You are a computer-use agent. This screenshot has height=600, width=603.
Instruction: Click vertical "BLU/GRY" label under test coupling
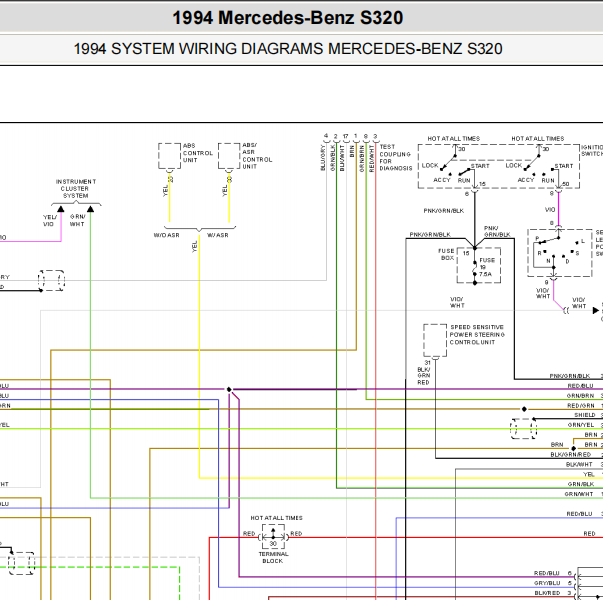[323, 158]
